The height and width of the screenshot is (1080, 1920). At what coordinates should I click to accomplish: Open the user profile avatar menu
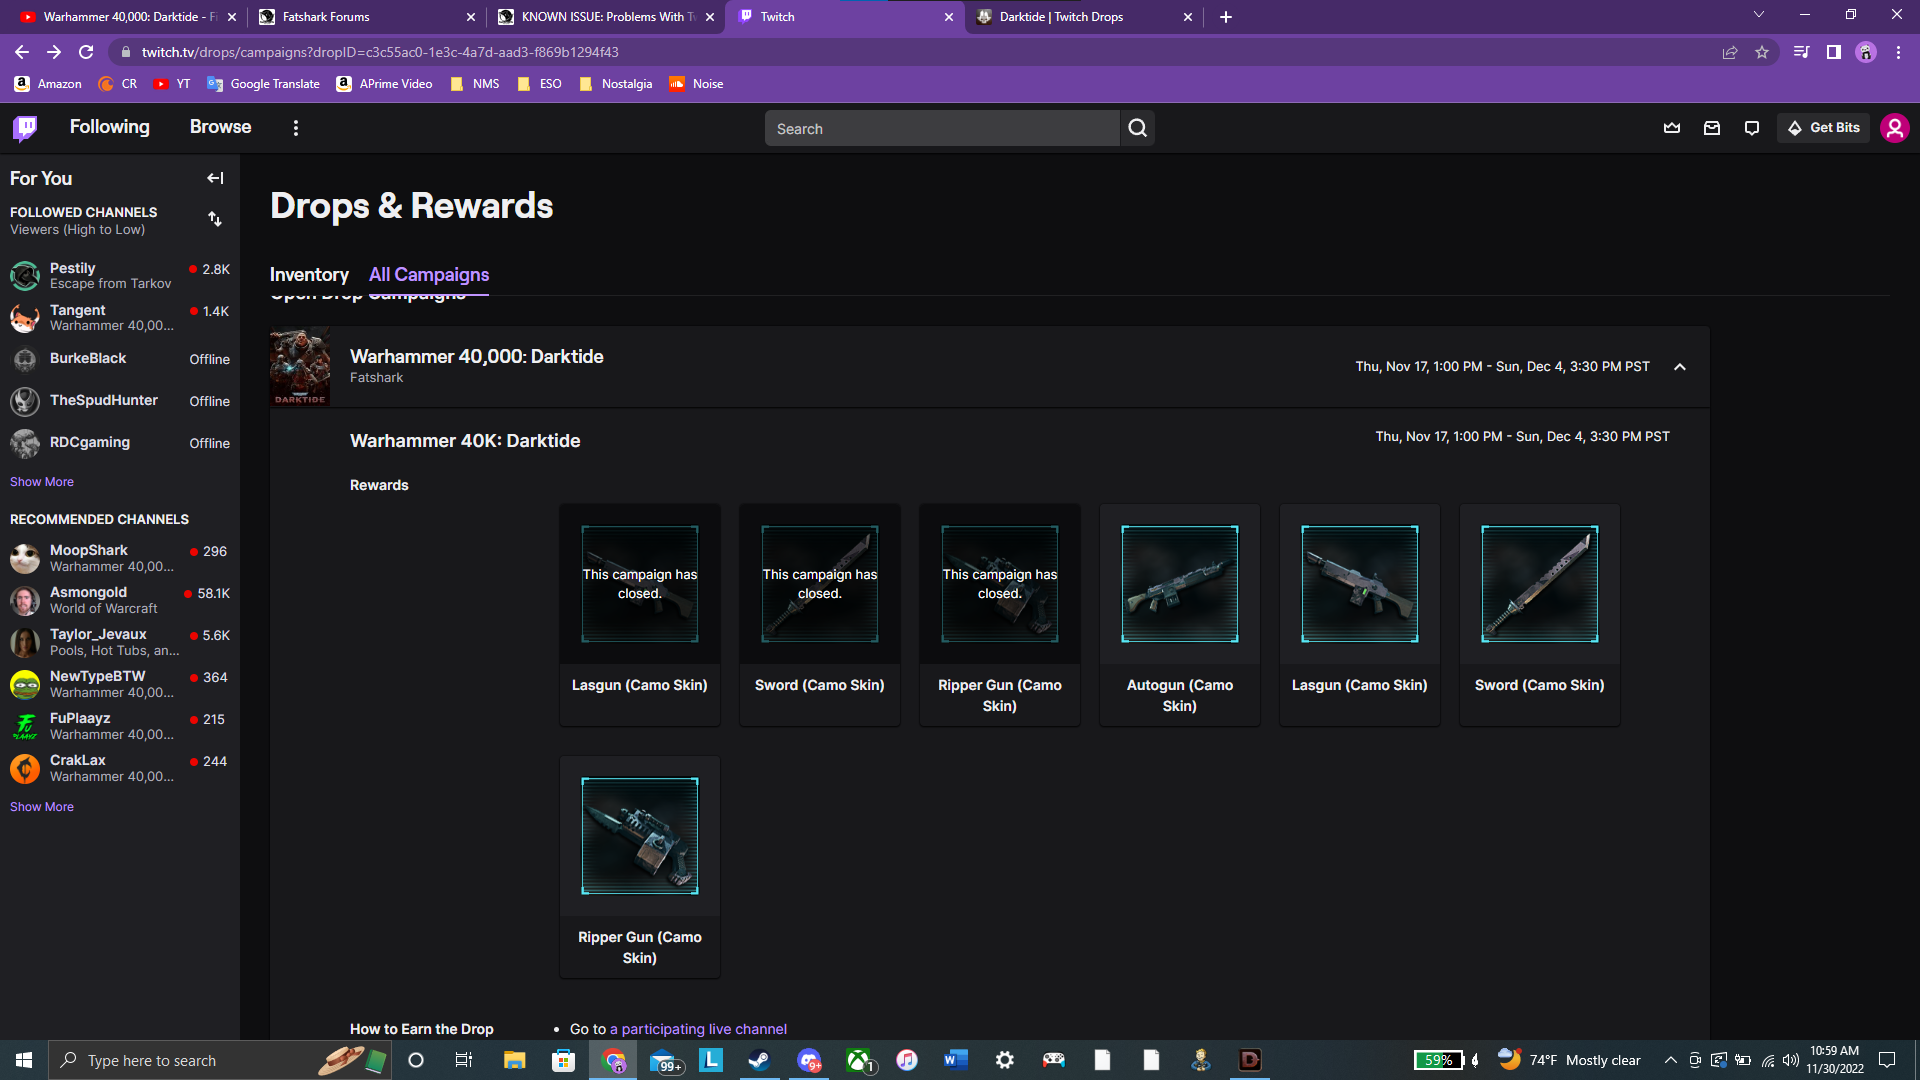pyautogui.click(x=1895, y=128)
